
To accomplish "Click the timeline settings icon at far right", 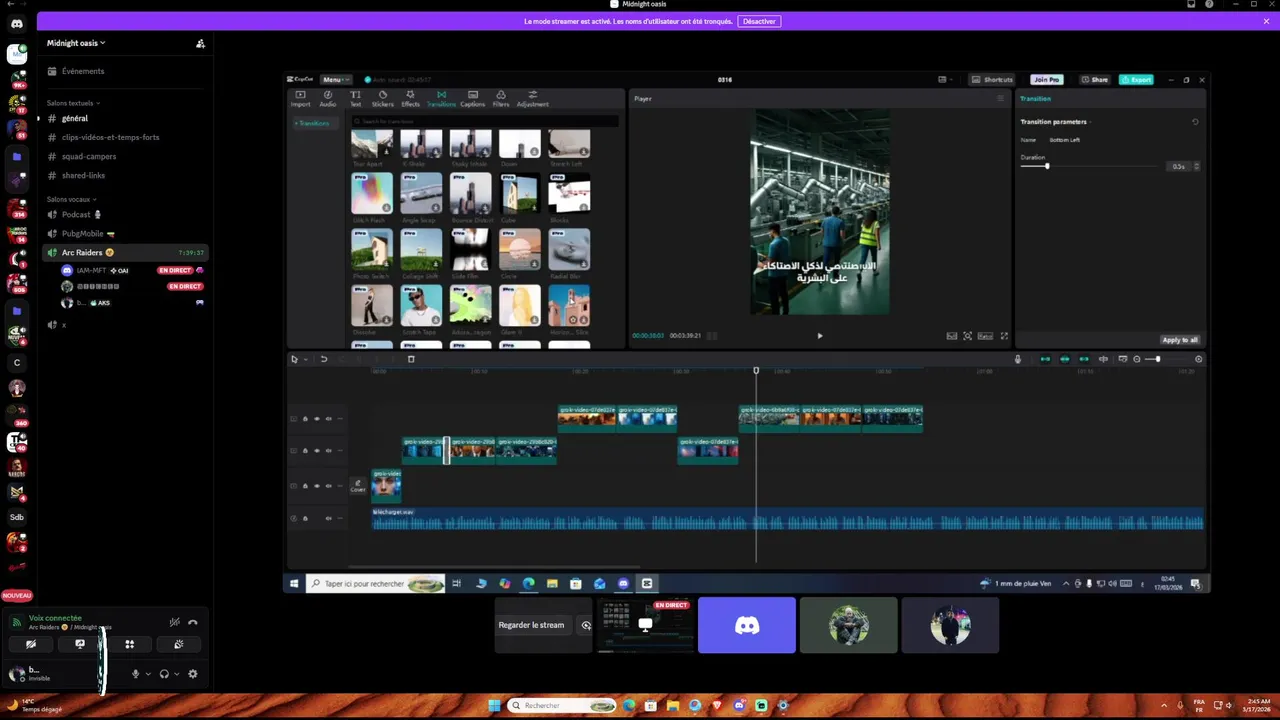I will [1199, 359].
